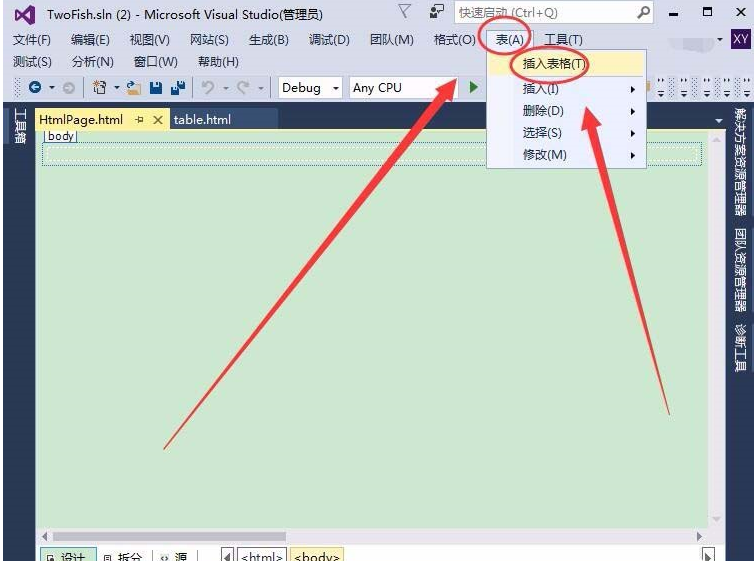Click the navigate forward toolbar icon

coord(69,88)
